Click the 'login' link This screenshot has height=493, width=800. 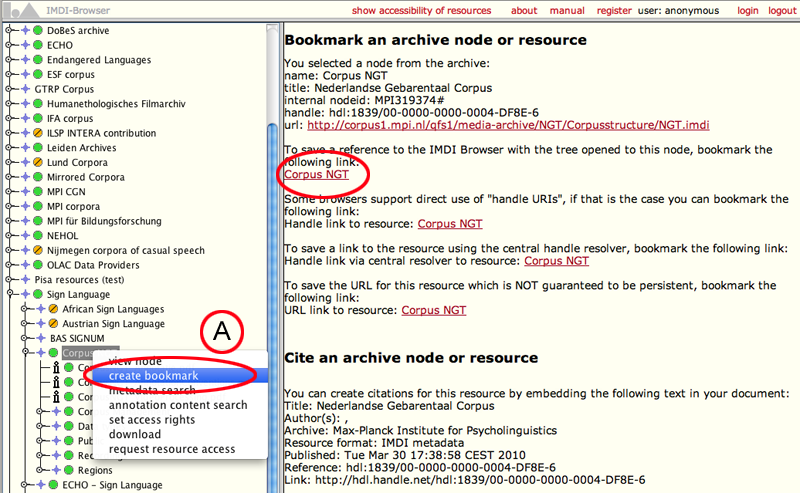coord(747,10)
